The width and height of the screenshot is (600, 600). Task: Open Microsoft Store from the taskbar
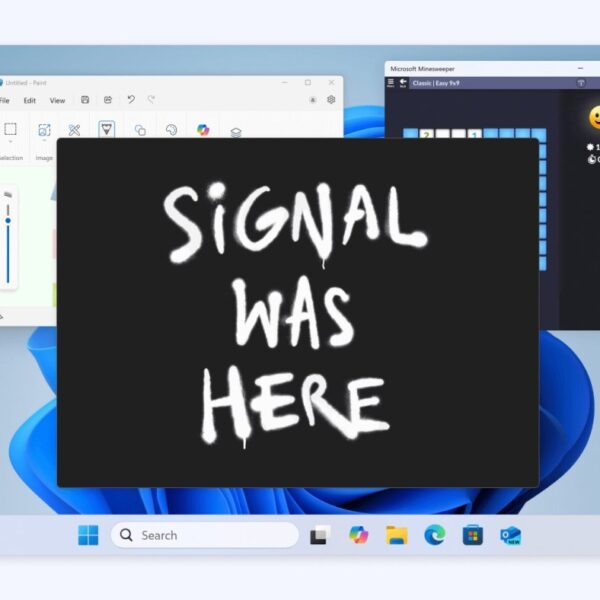(473, 535)
